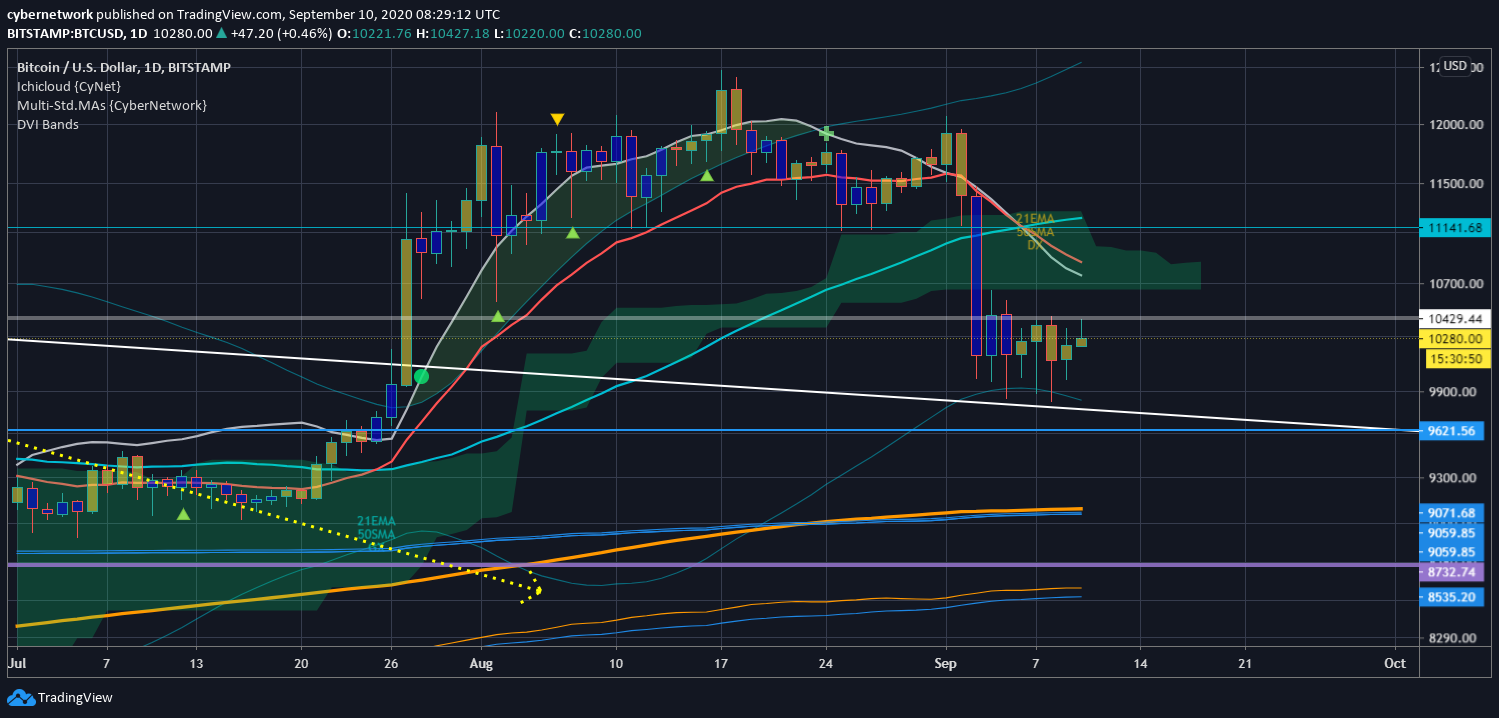Click the 9300.00 price axis tick
Screen dimensions: 1499x718
(x=1455, y=478)
